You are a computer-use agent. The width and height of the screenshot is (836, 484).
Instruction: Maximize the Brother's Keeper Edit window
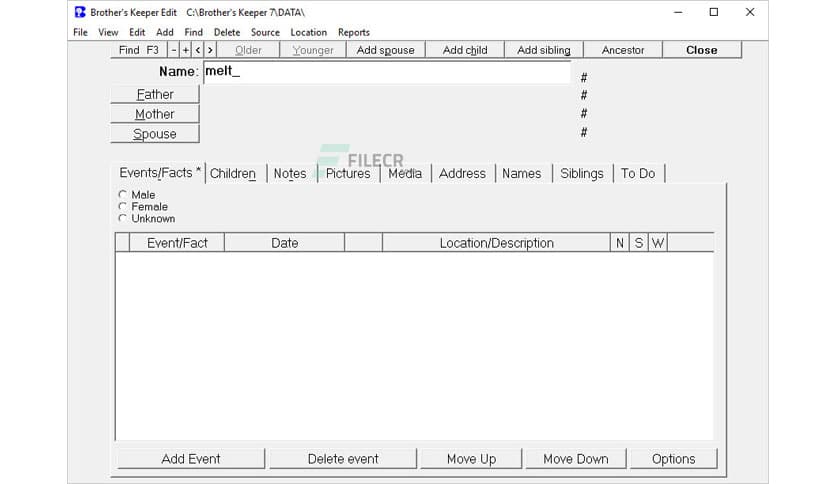point(714,12)
